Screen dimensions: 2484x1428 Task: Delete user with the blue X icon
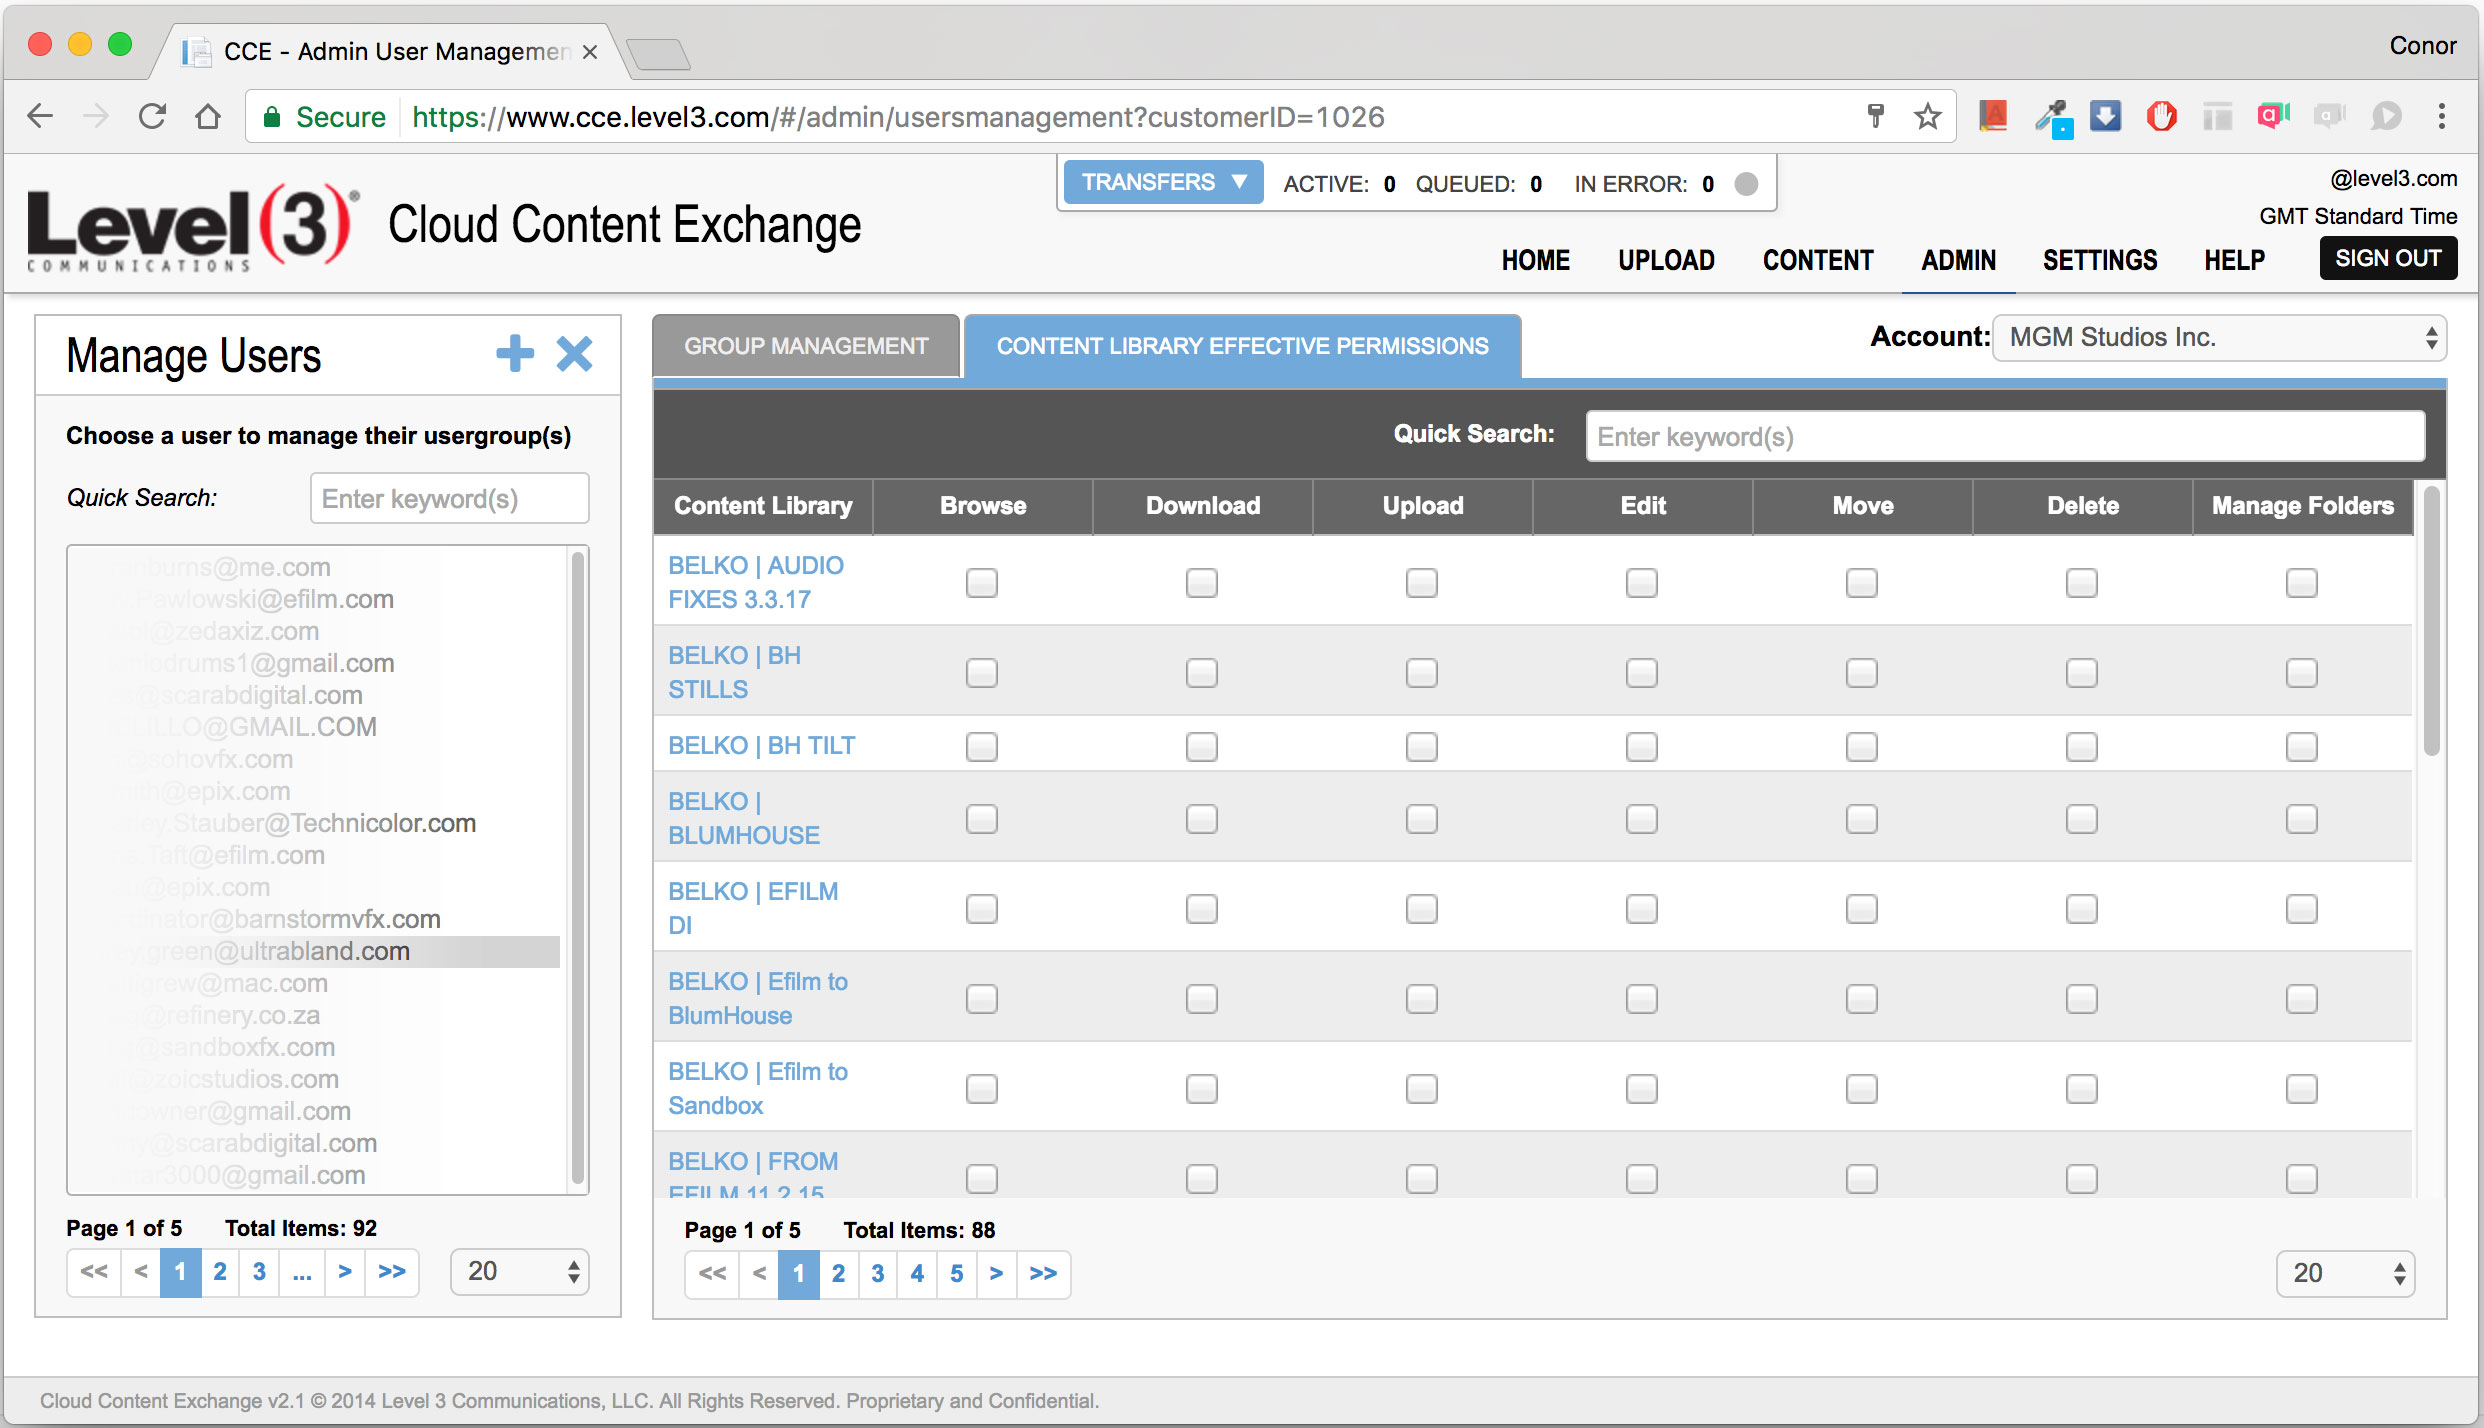point(574,353)
